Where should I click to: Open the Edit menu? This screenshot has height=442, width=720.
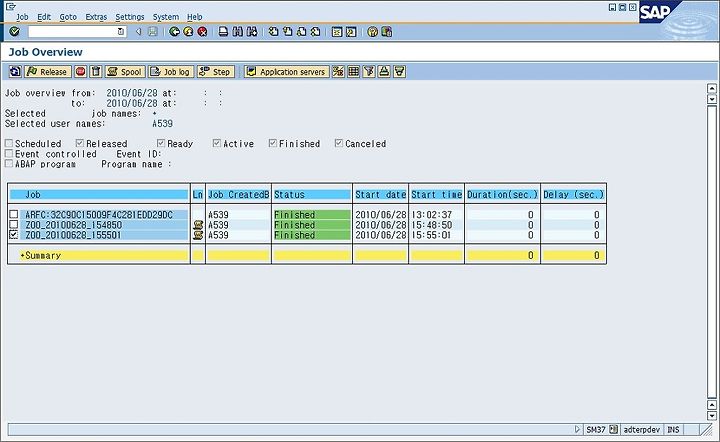click(44, 17)
